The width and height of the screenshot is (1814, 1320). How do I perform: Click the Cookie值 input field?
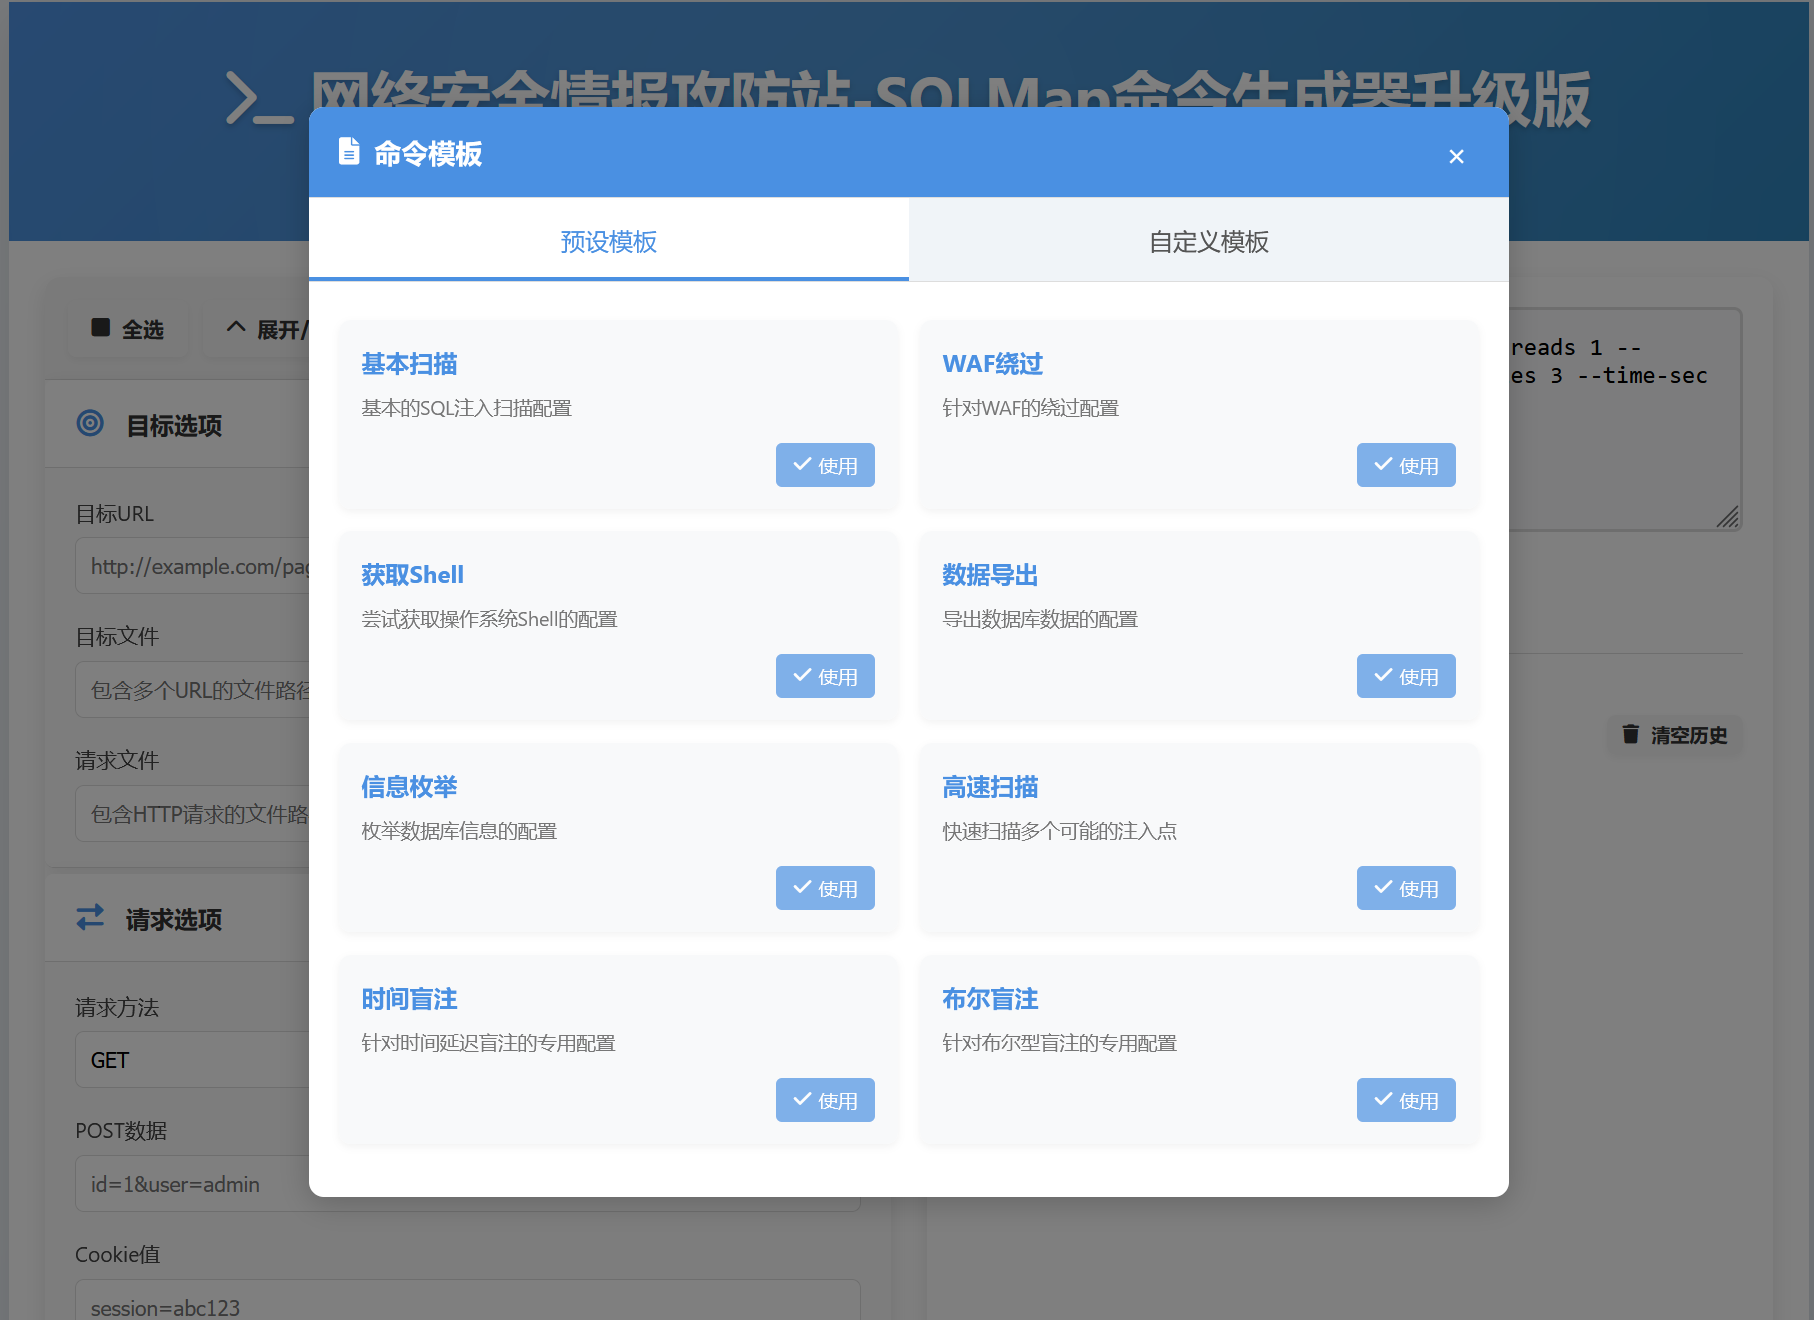pos(468,1300)
